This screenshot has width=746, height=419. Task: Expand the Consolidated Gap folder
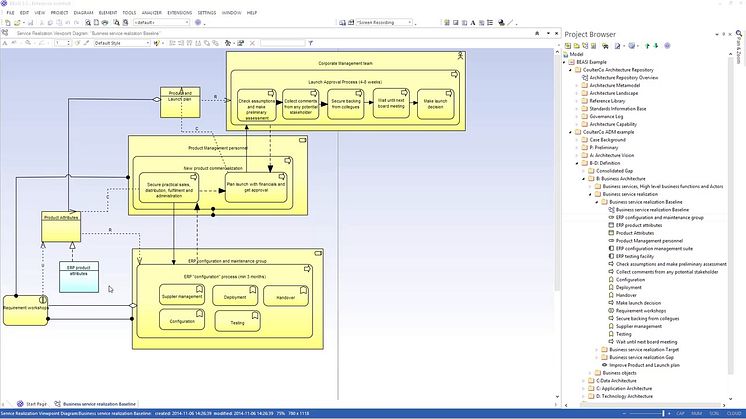(584, 171)
